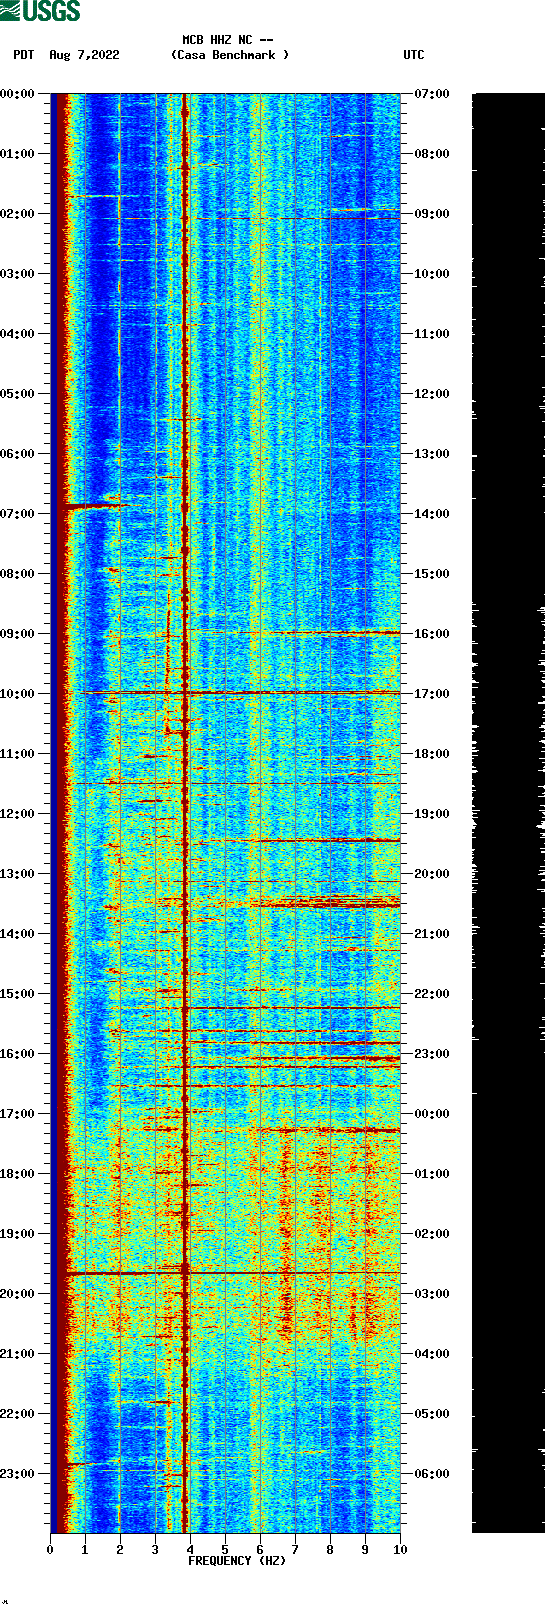Image resolution: width=552 pixels, height=1613 pixels.
Task: Click the 21:00 PDT time label on left axis
Action: (x=17, y=1354)
